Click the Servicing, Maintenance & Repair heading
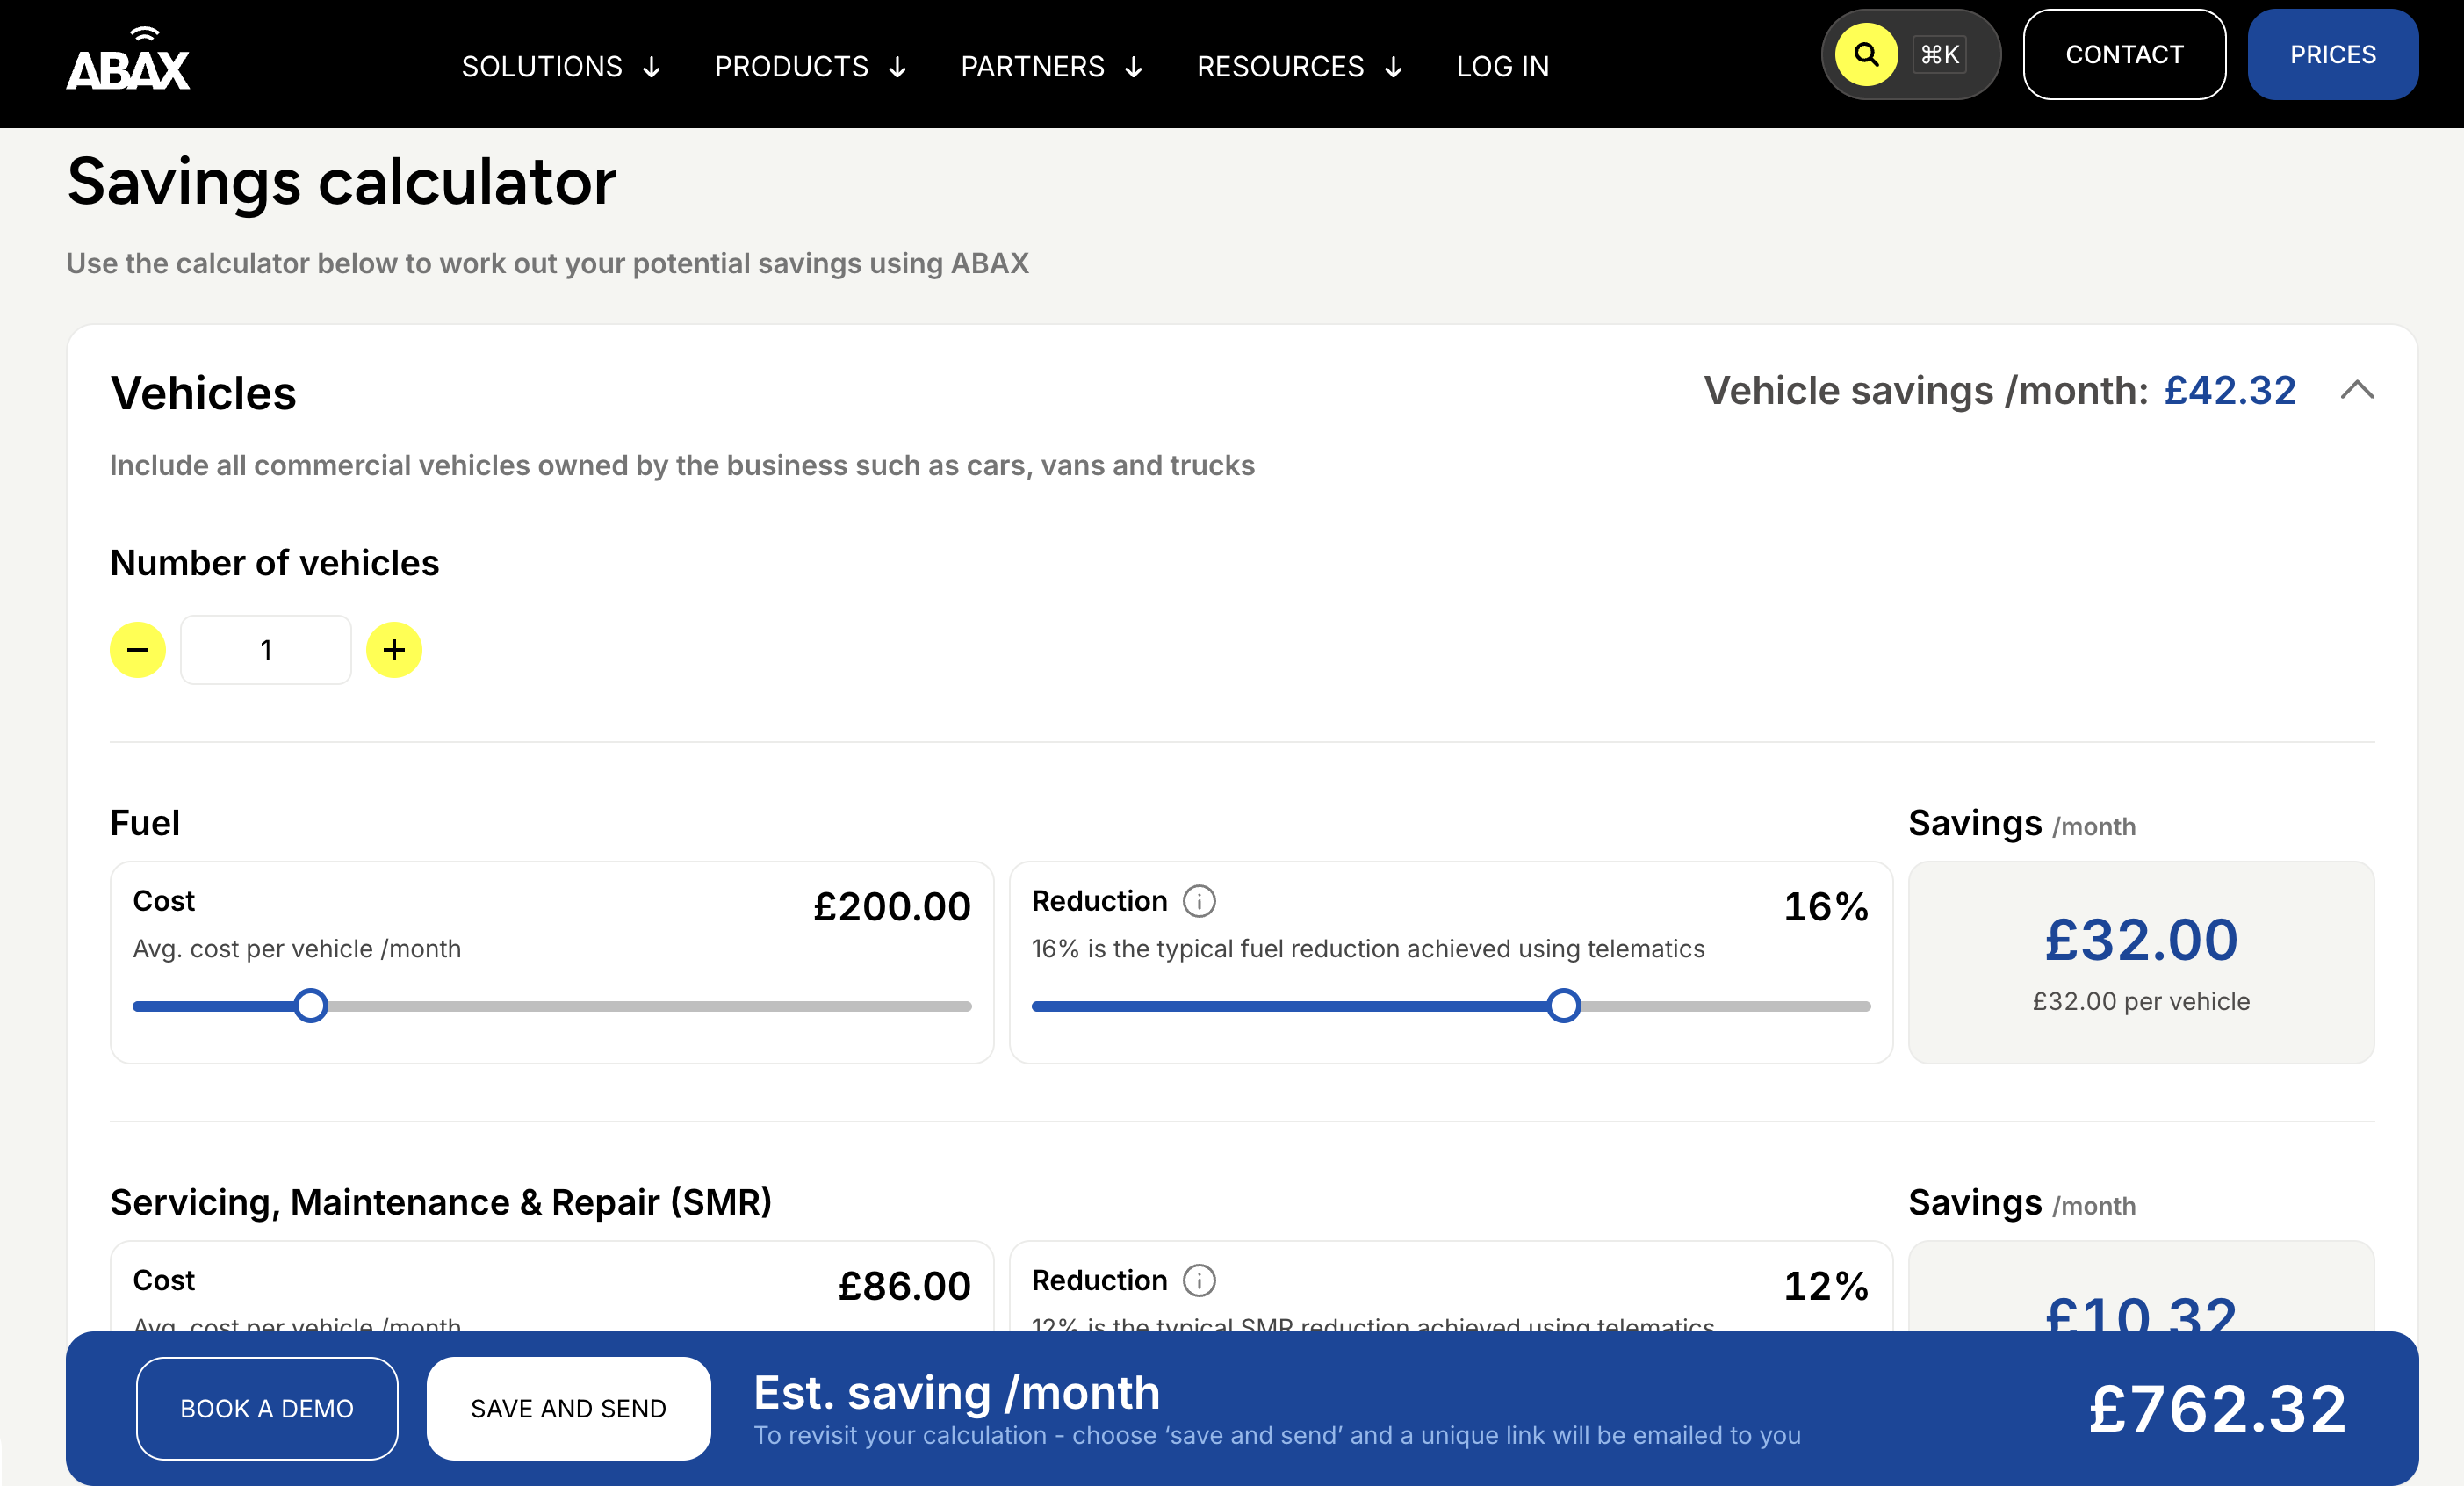Screen dimensions: 2464x1486 coord(441,1202)
